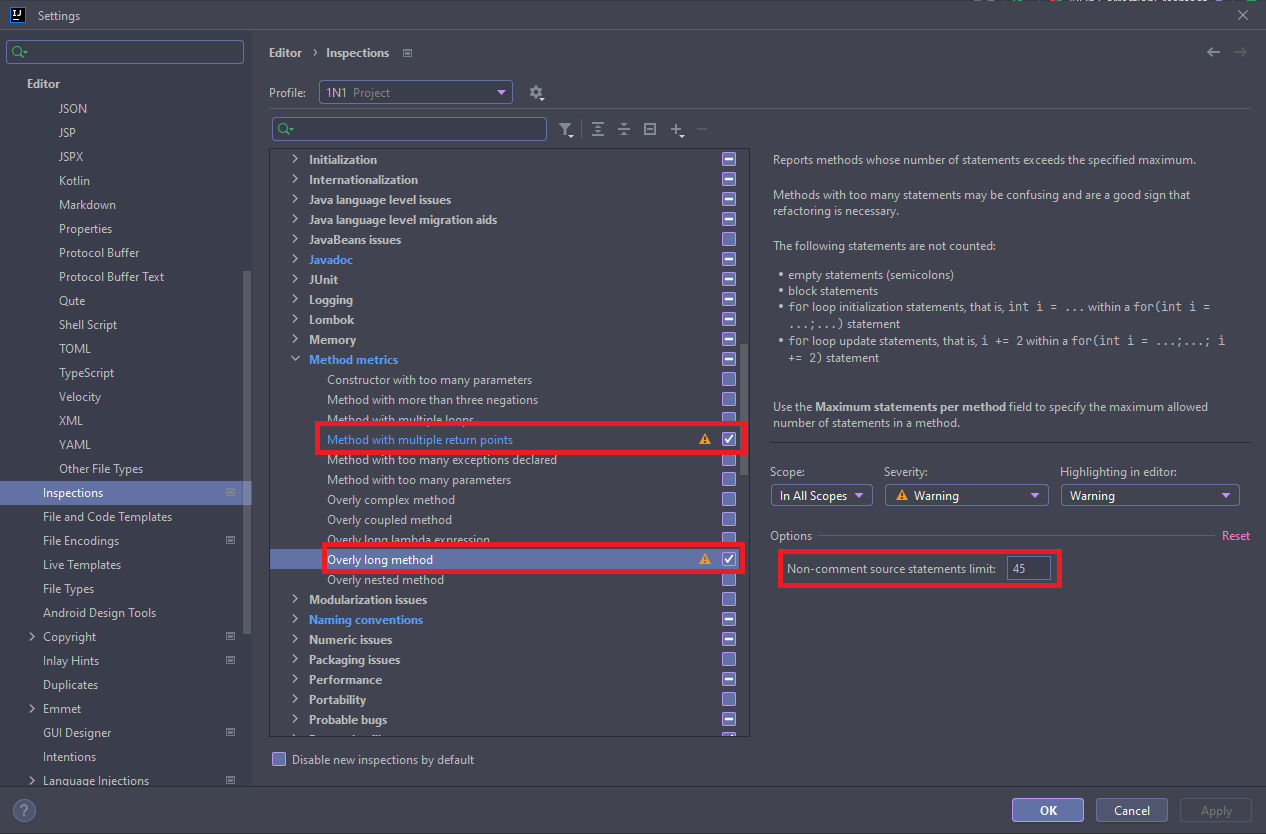This screenshot has height=834, width=1266.
Task: Open the Profile dropdown
Action: point(416,93)
